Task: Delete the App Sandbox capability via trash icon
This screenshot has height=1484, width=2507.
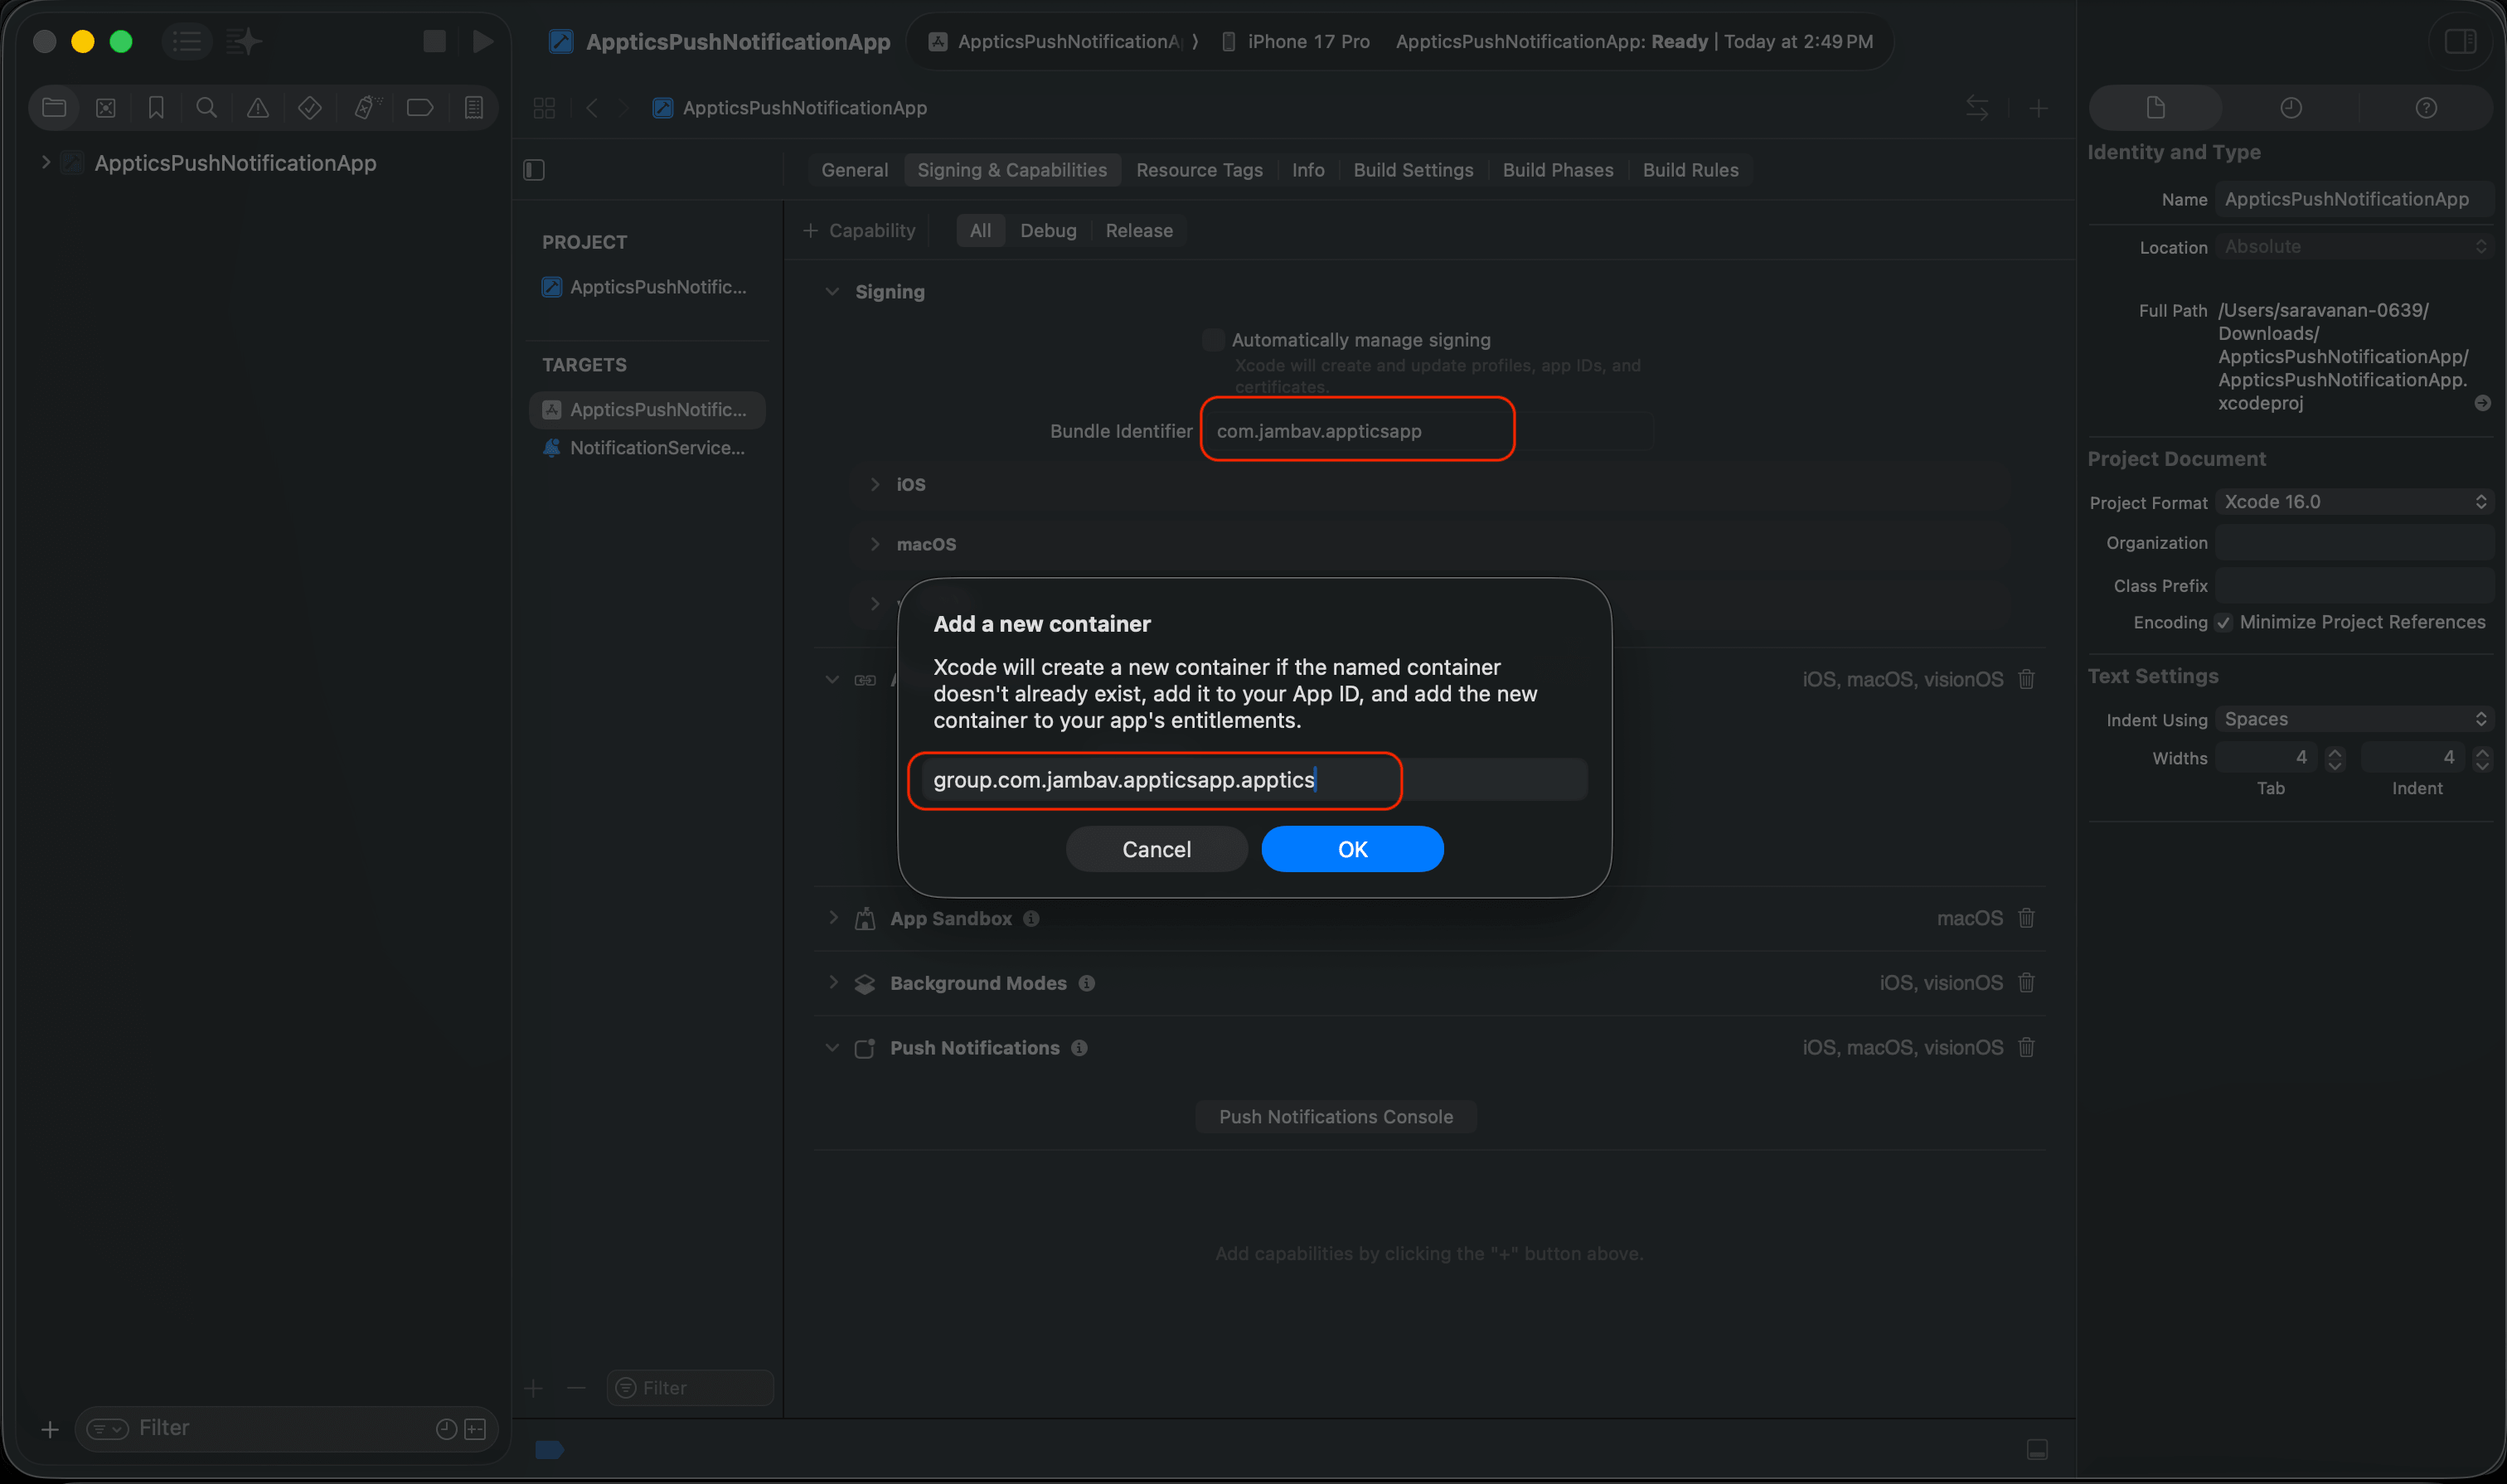Action: [2026, 918]
